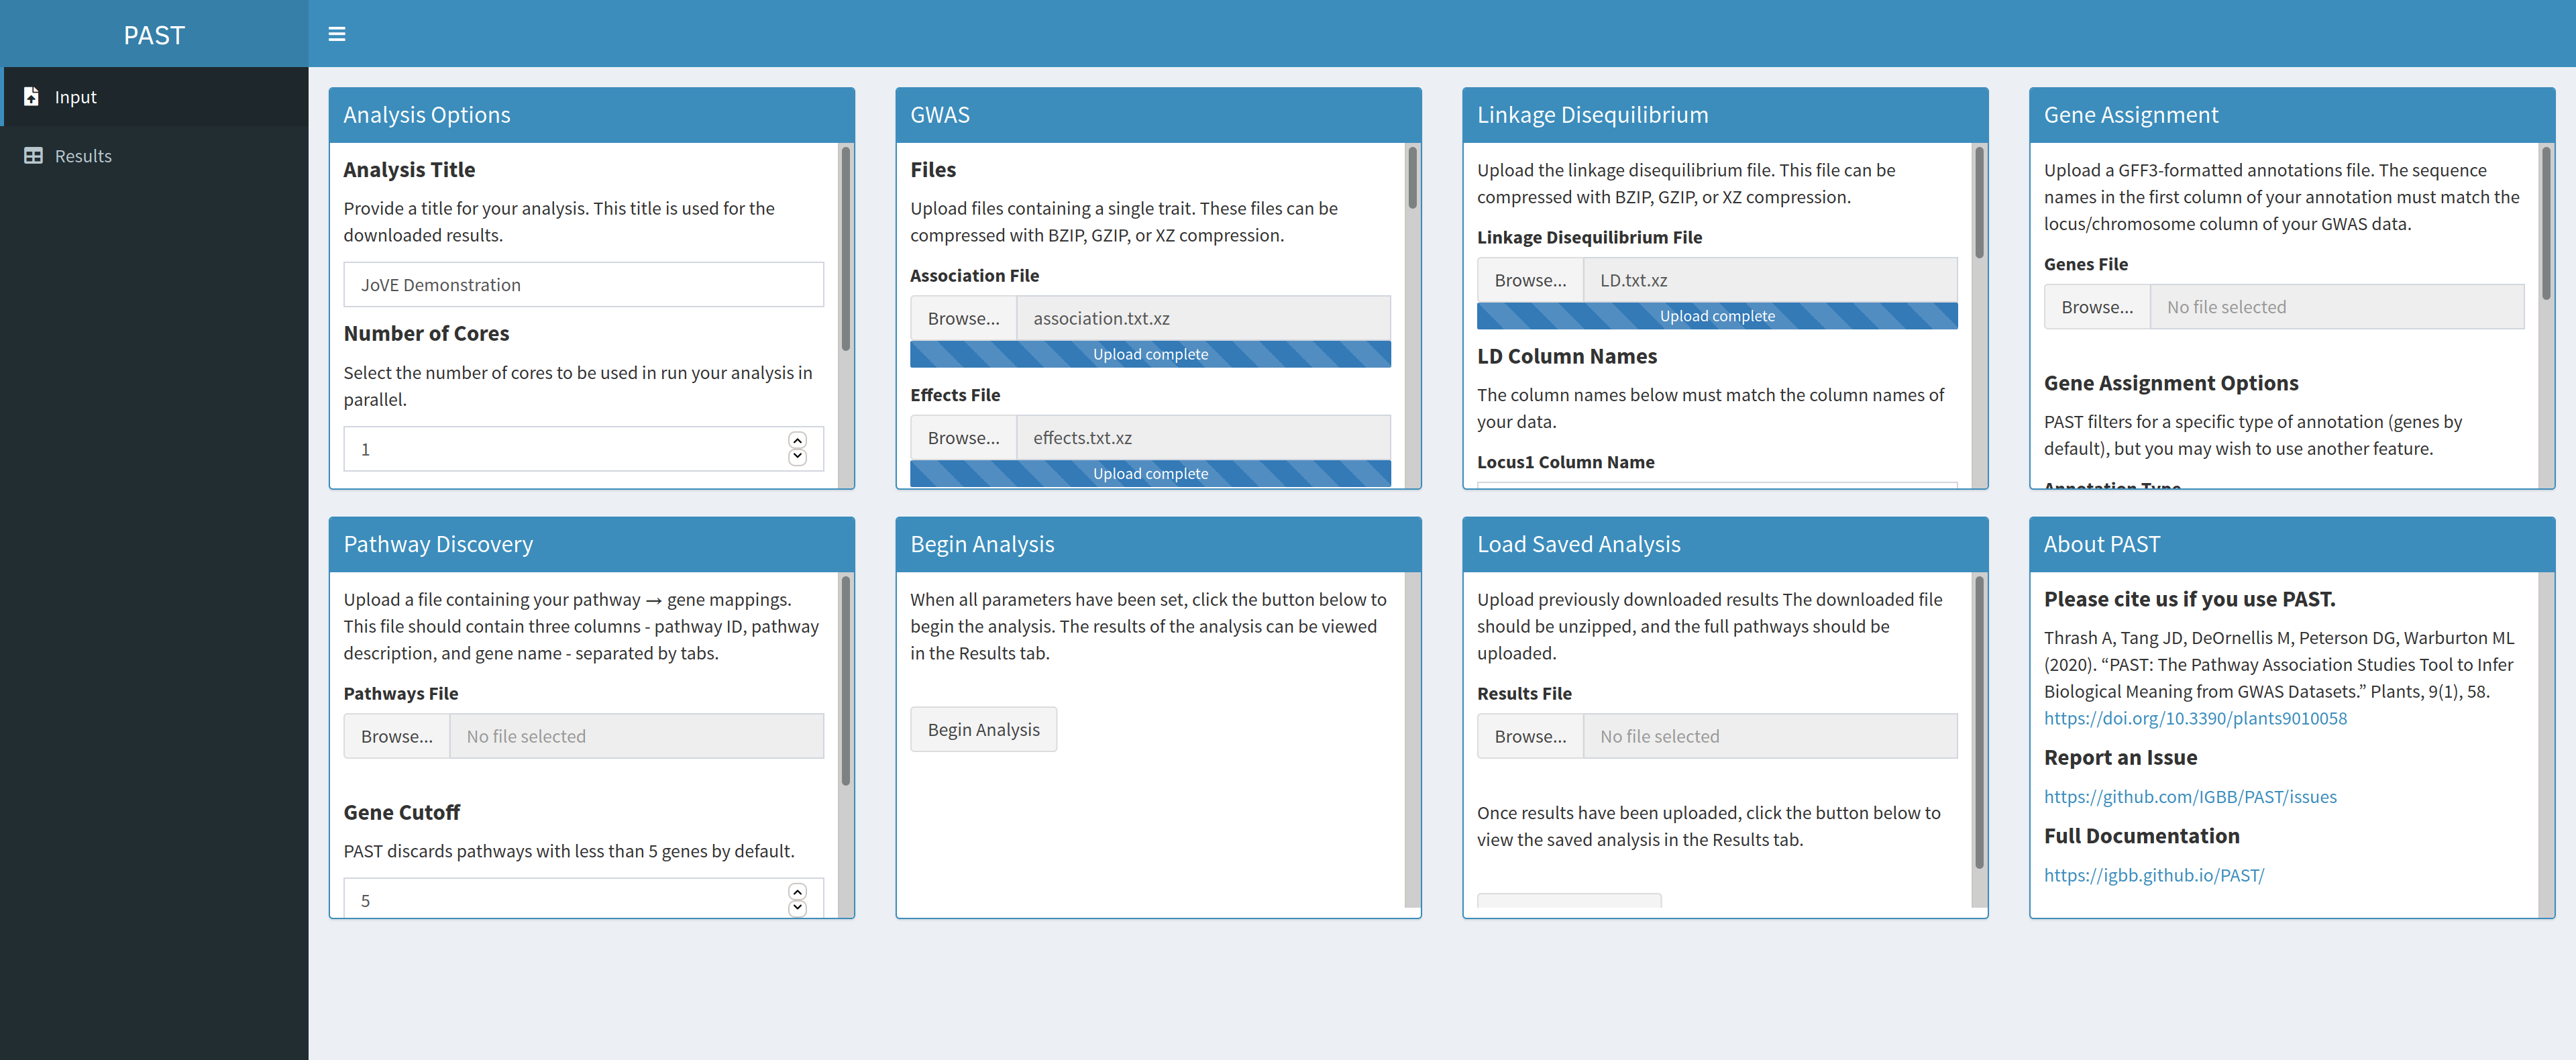Browse for the Pathways File

pos(396,736)
